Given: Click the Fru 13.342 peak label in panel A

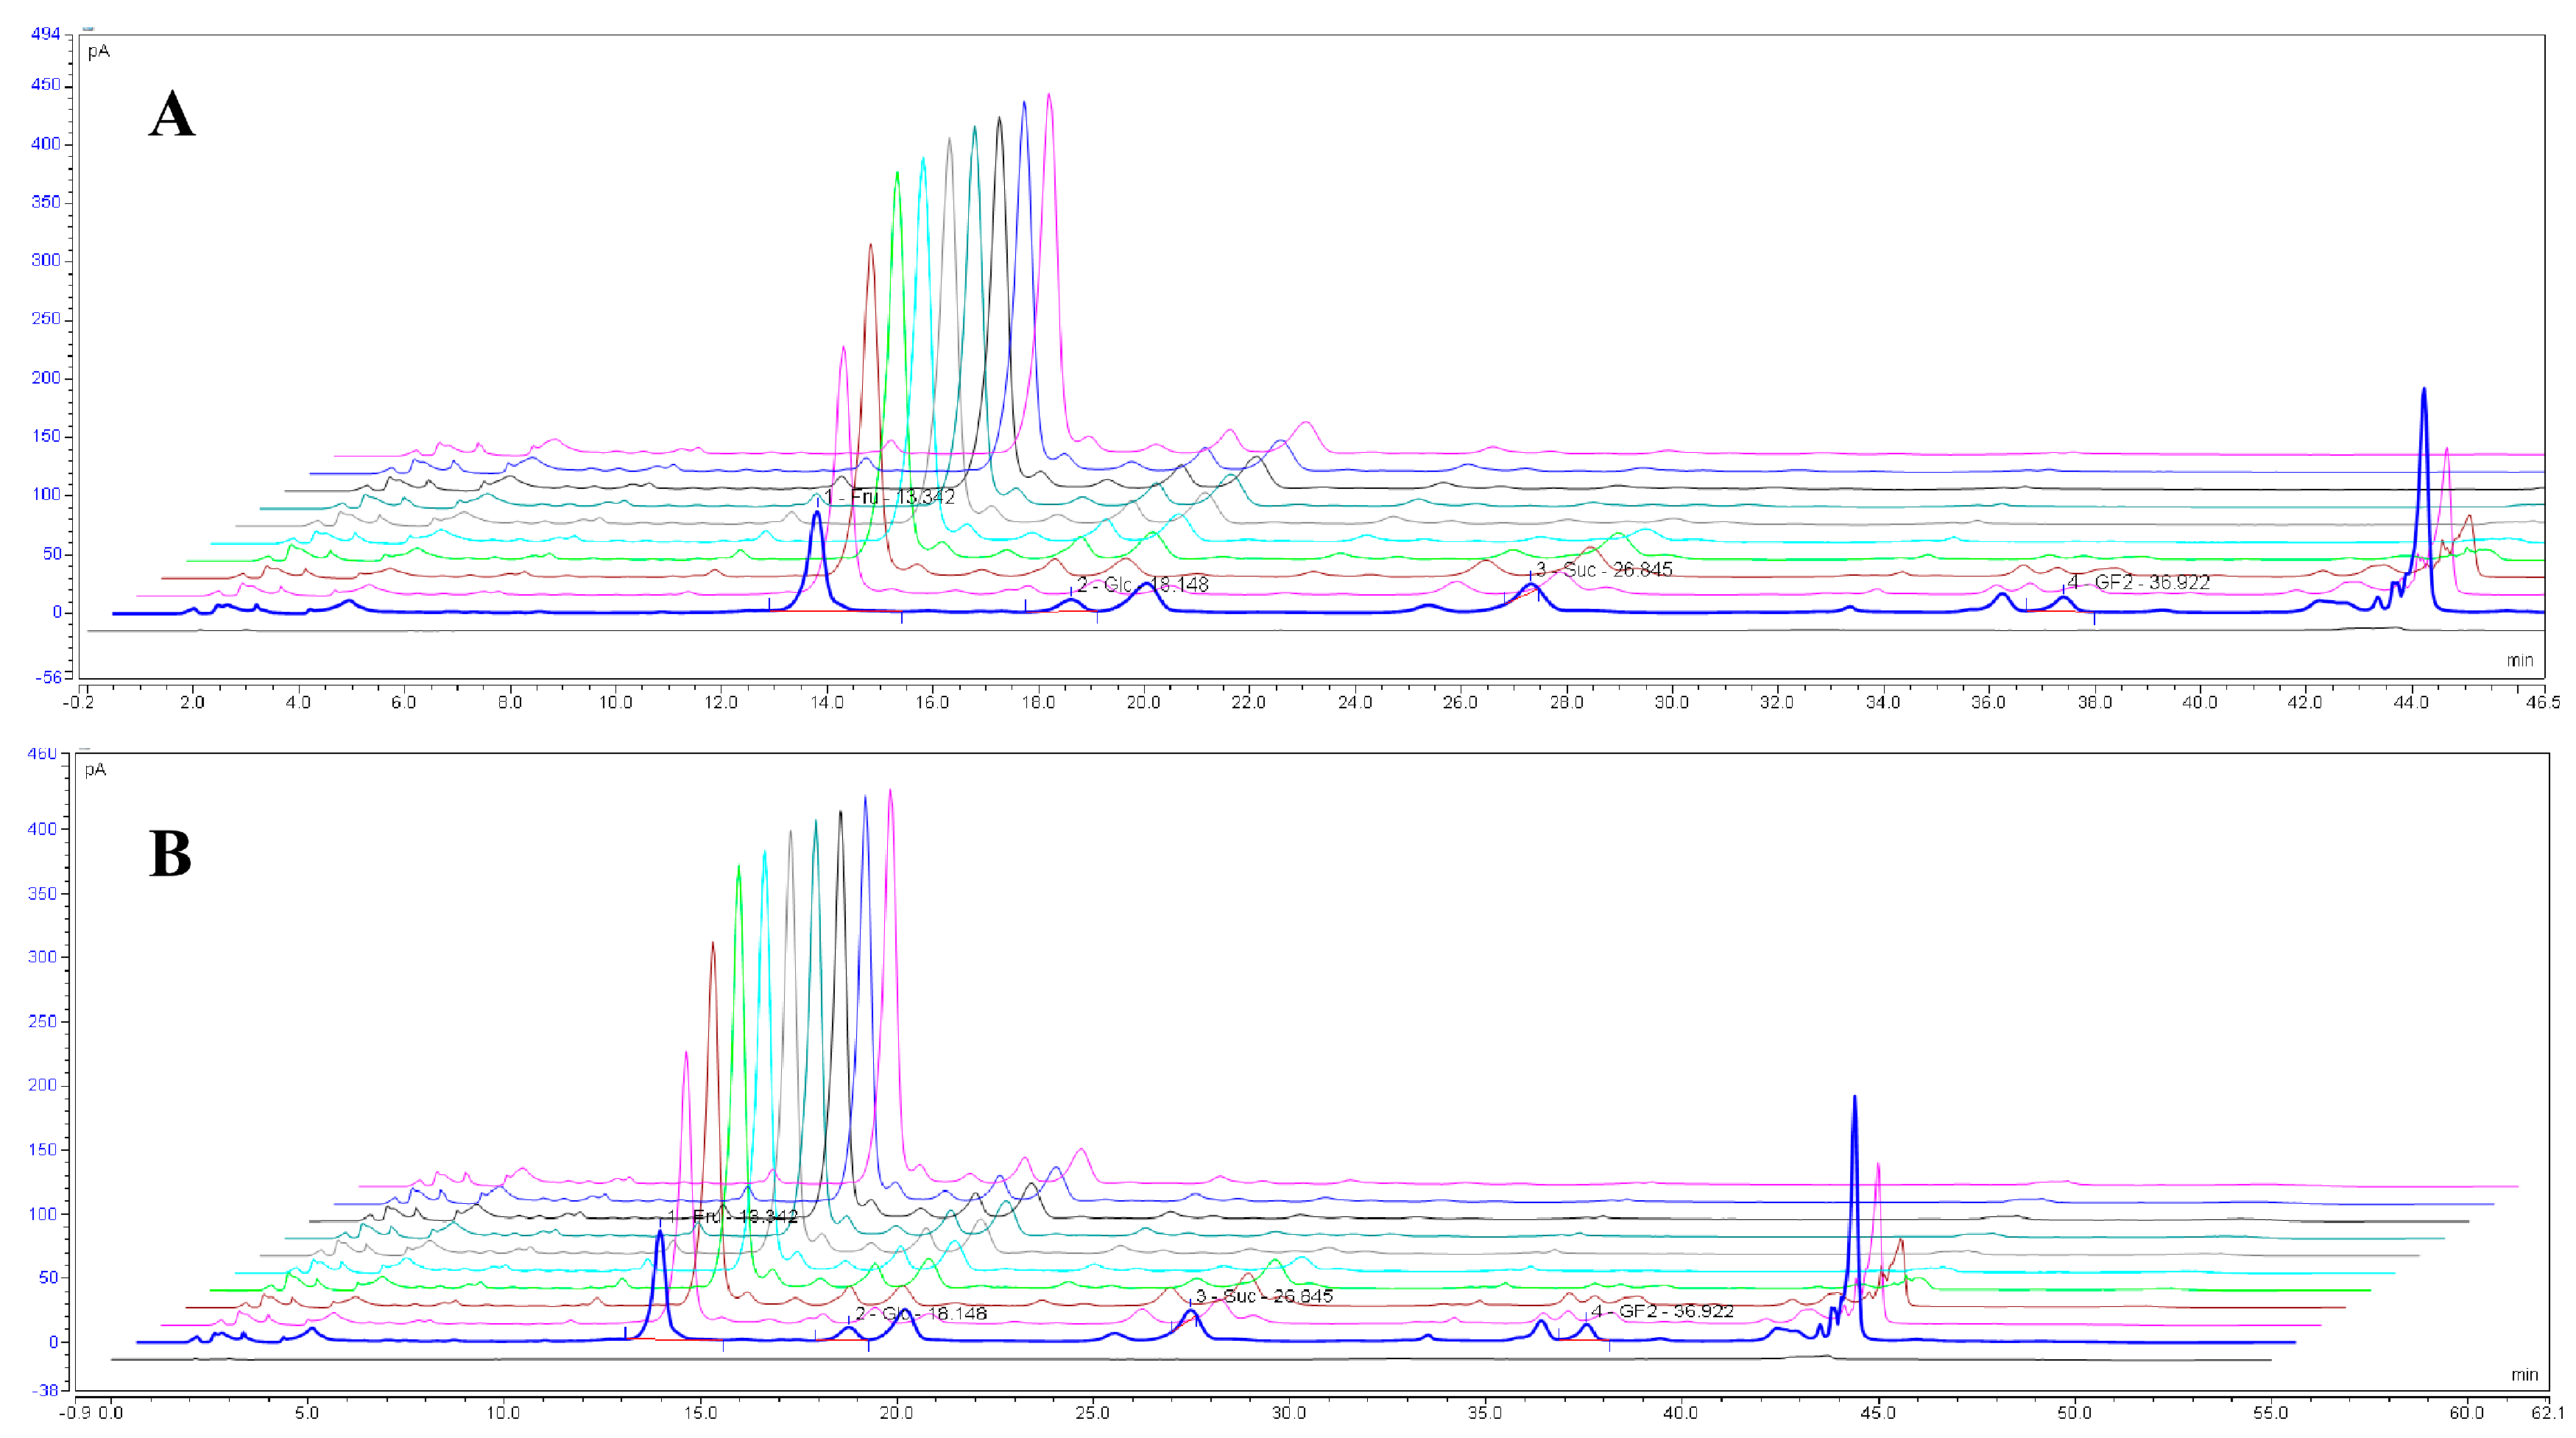Looking at the screenshot, I should coord(889,497).
